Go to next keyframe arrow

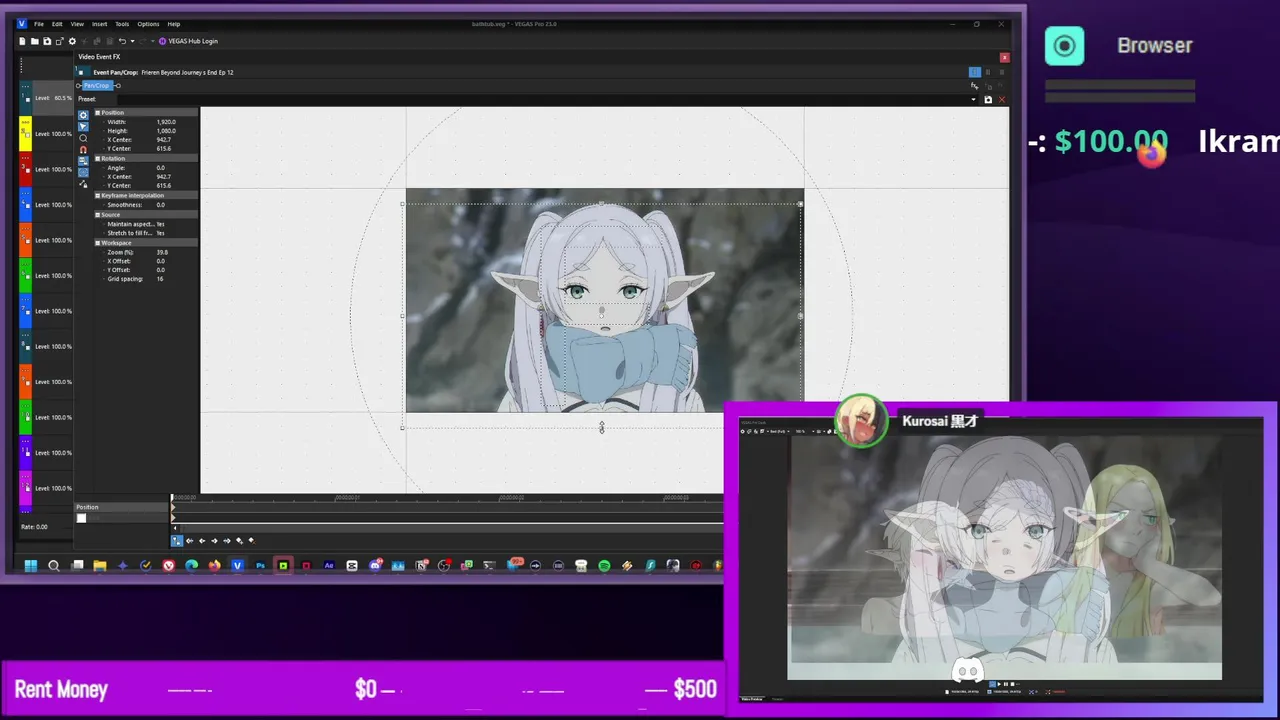[x=214, y=541]
